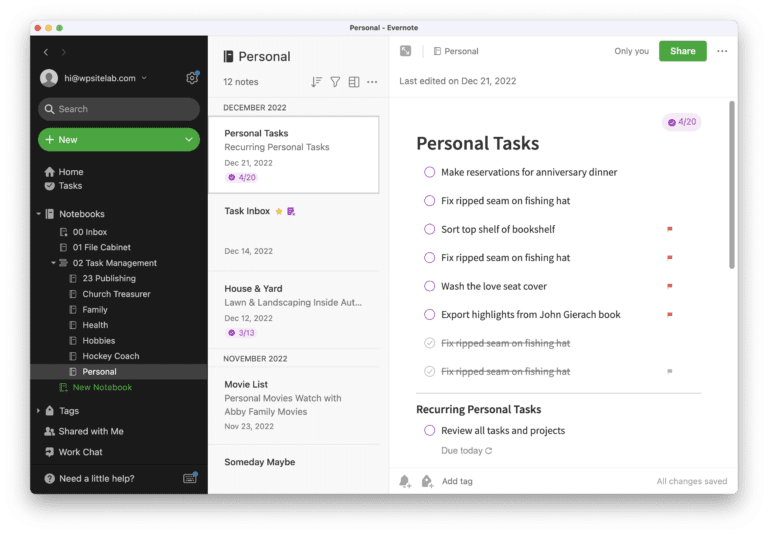The height and width of the screenshot is (534, 768).
Task: Open settings gear icon in sidebar
Action: point(192,78)
